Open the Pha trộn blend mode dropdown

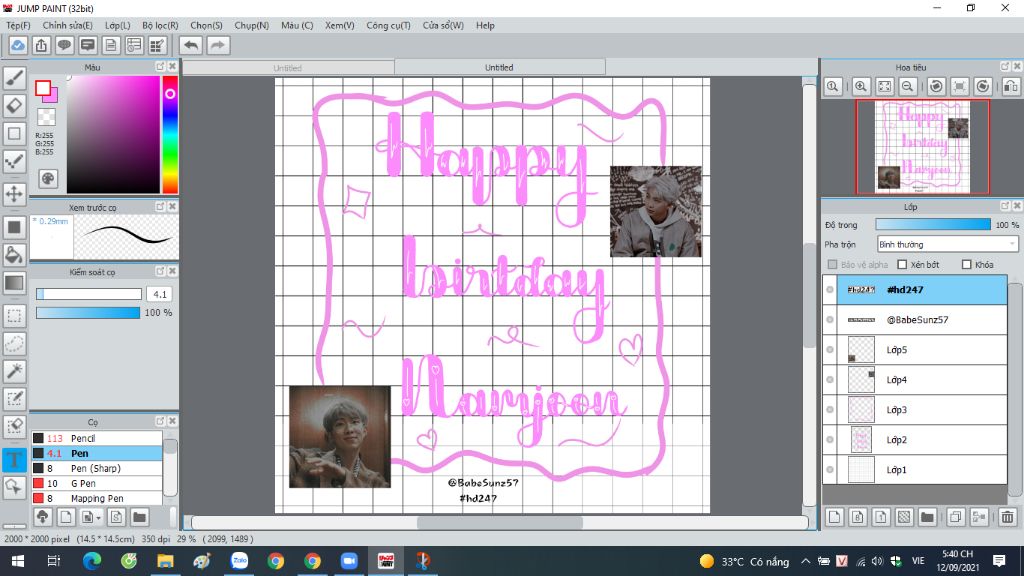pos(947,244)
